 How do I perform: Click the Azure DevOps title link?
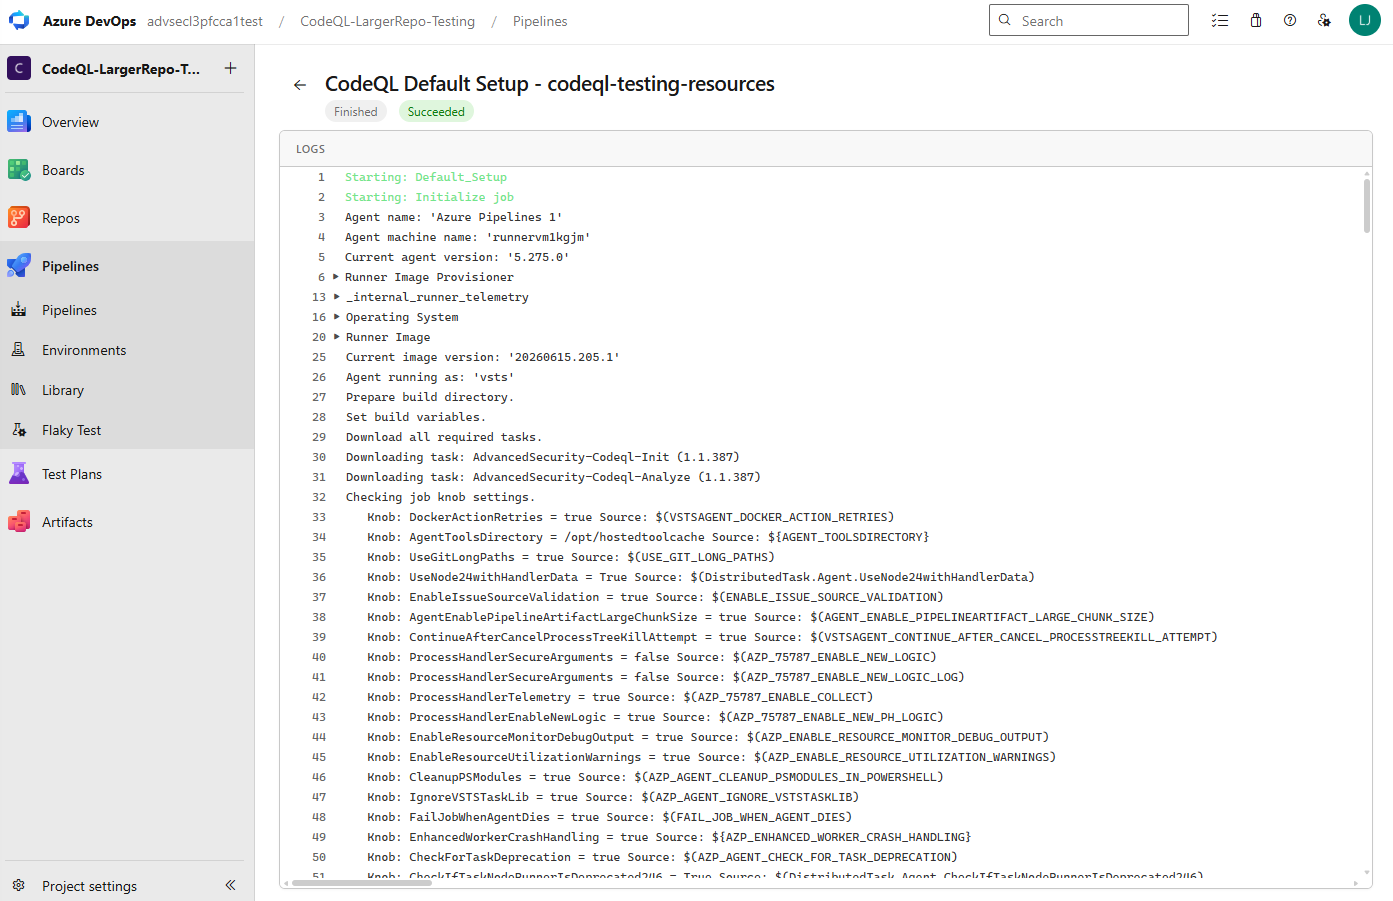click(x=89, y=21)
